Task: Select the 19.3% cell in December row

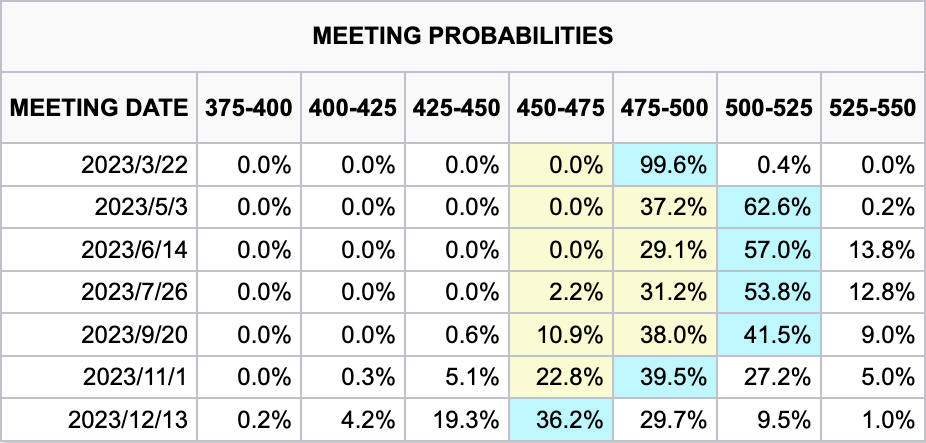Action: point(456,419)
